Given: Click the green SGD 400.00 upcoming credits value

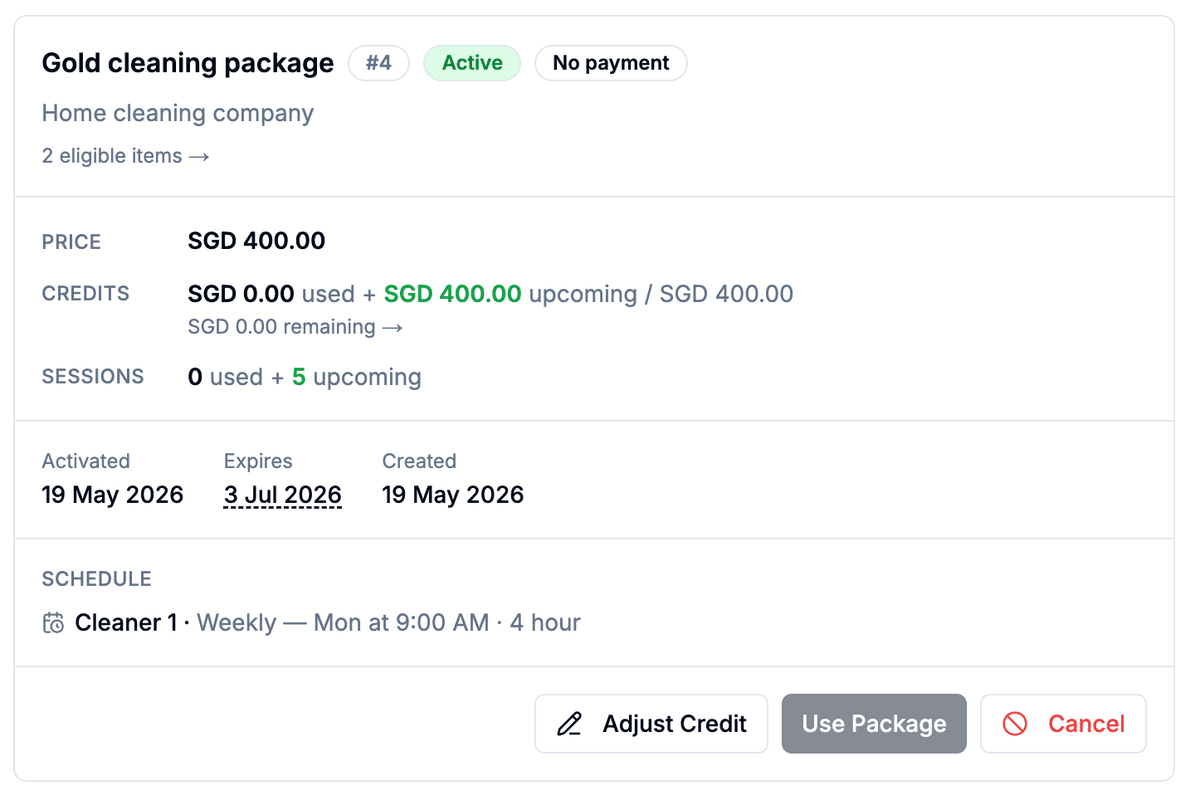Looking at the screenshot, I should (x=453, y=294).
